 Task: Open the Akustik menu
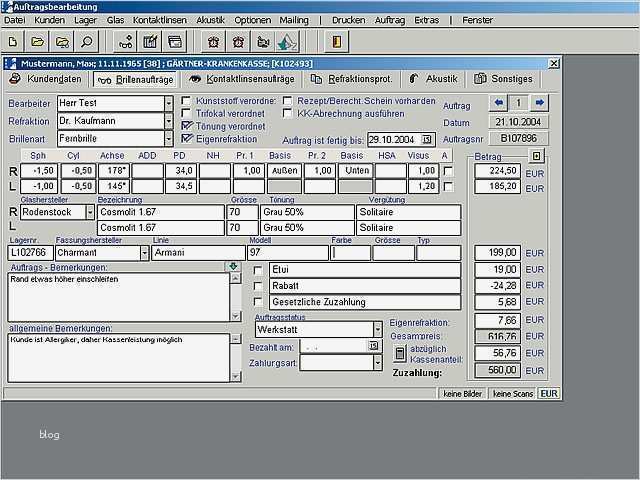click(x=210, y=20)
